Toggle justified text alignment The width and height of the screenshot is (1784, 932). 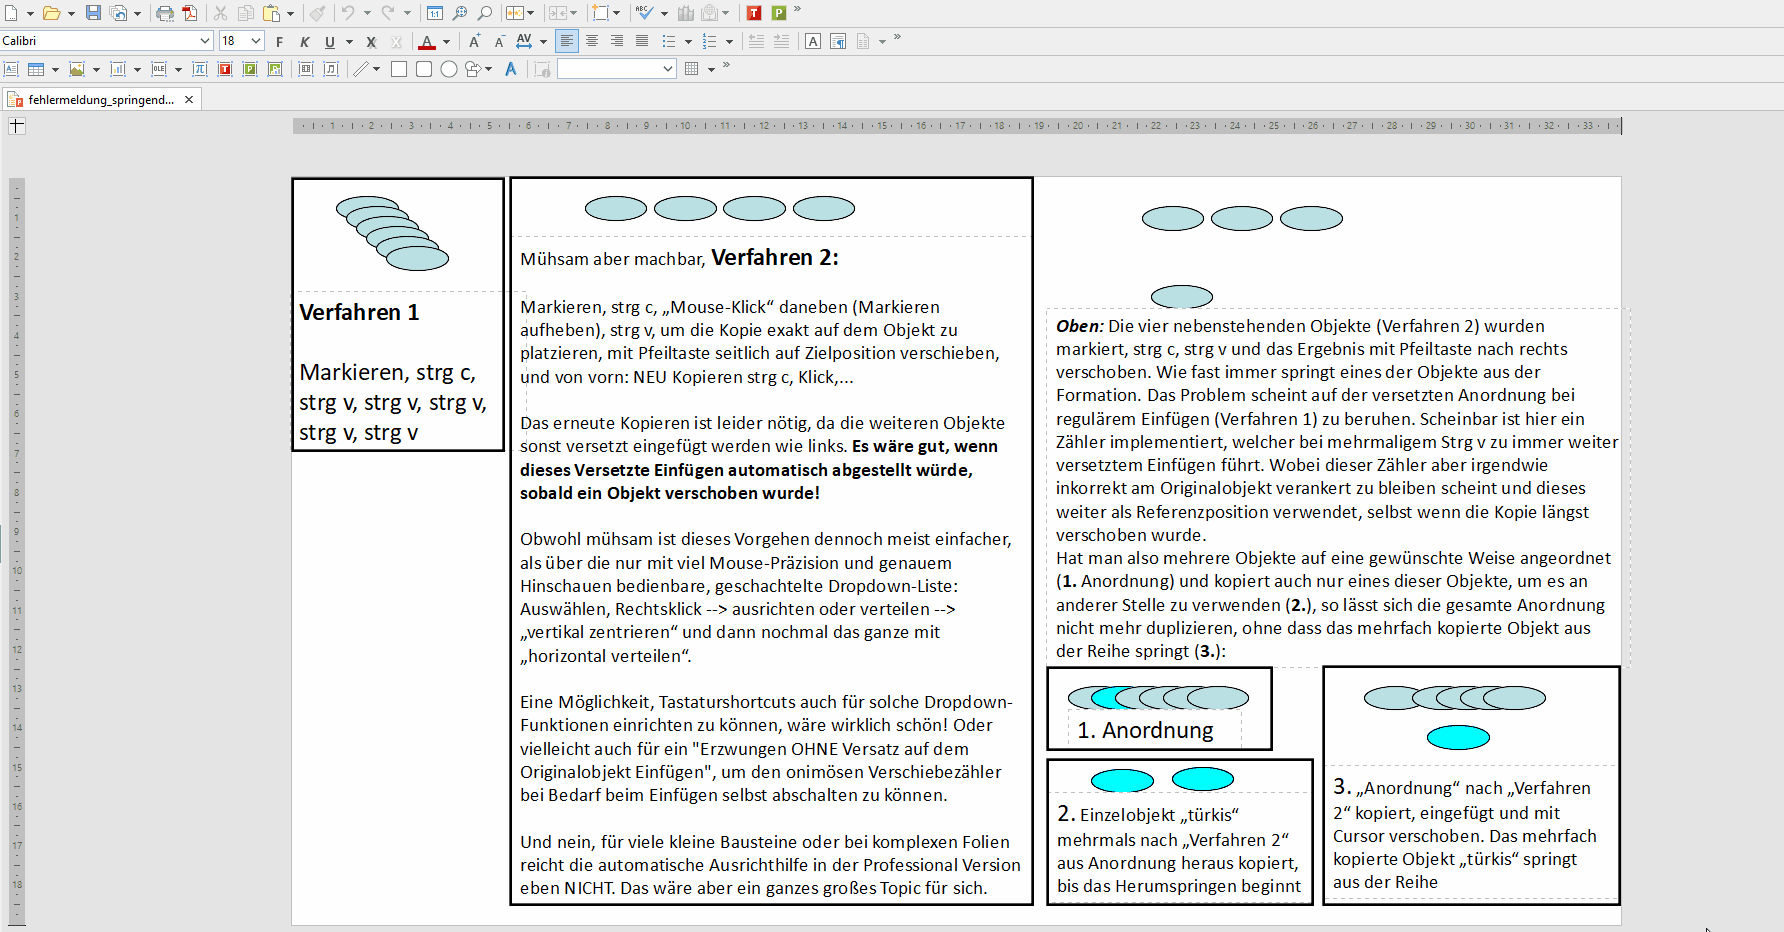click(642, 41)
